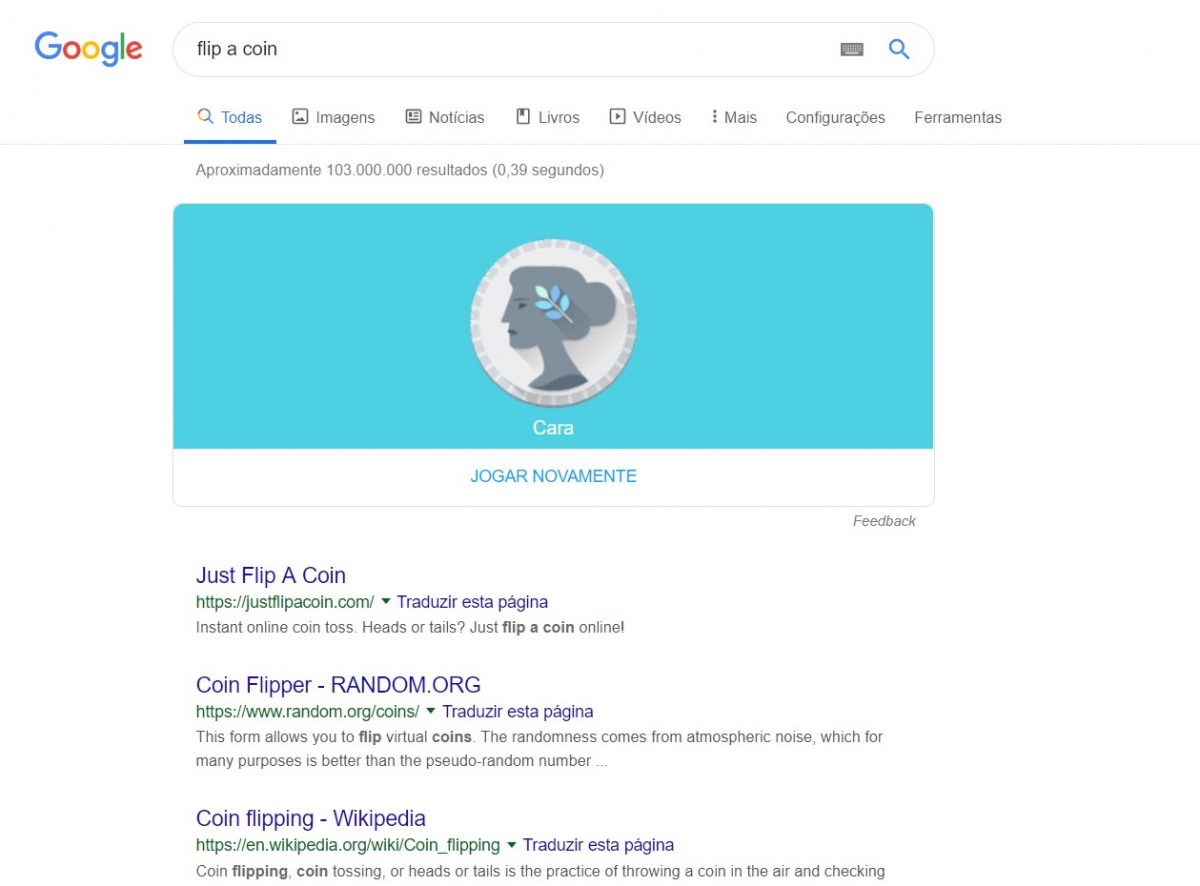The width and height of the screenshot is (1200, 886).
Task: Open the Vídeos tab
Action: point(645,117)
